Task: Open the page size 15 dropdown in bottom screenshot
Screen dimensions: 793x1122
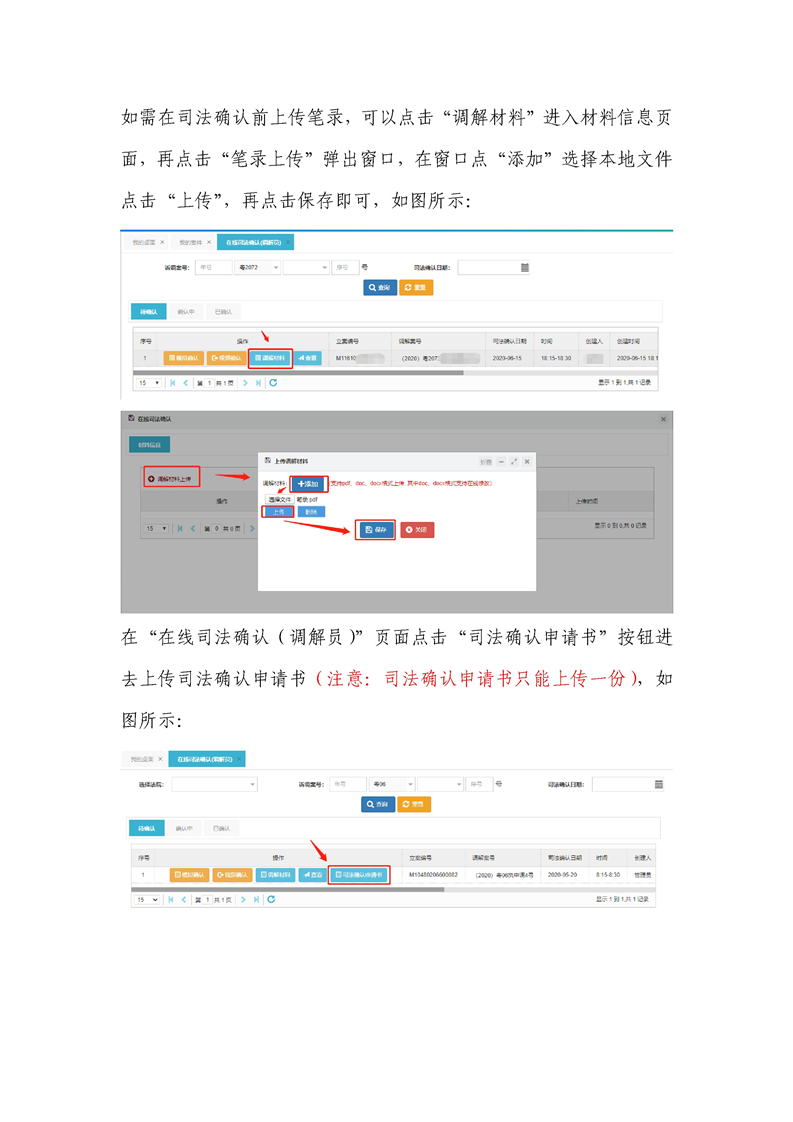Action: coord(147,899)
